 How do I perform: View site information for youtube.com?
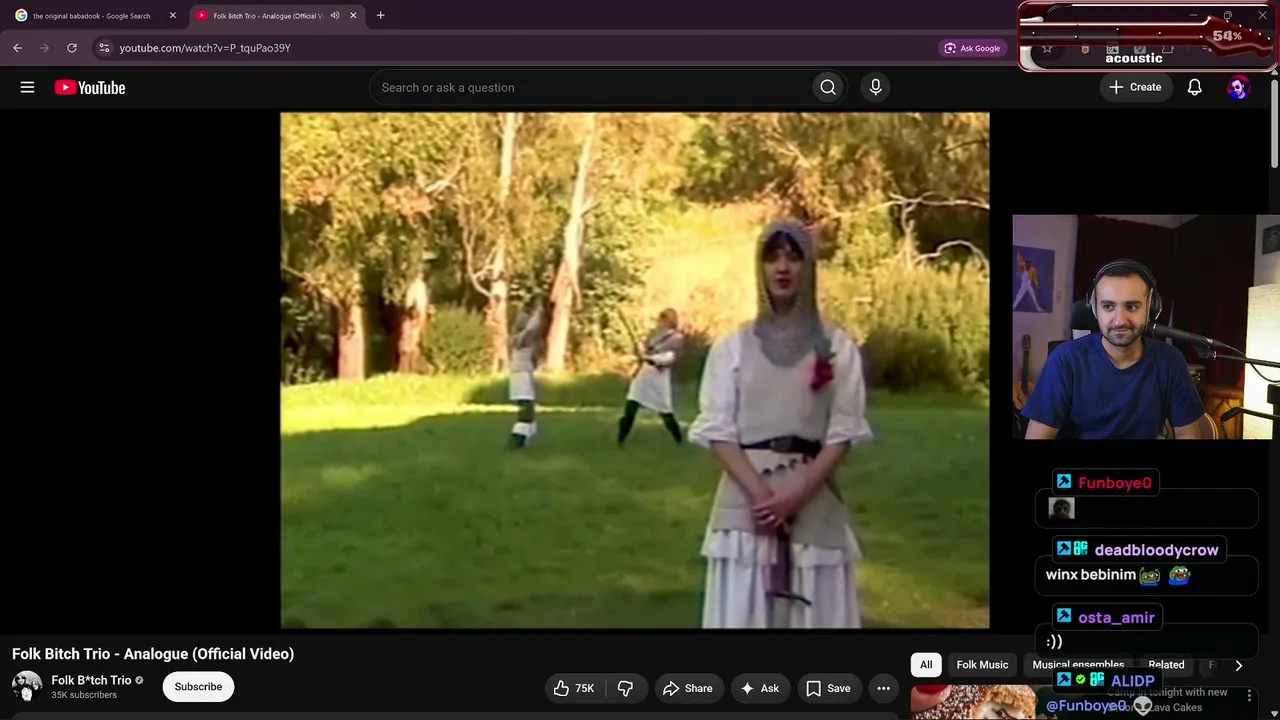104,47
